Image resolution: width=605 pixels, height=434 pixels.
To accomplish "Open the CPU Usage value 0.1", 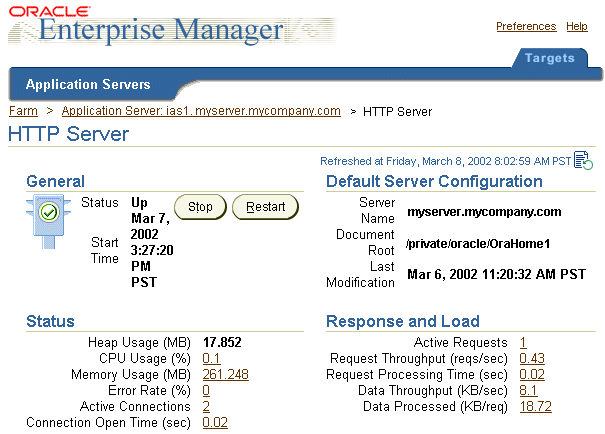I will (211, 358).
